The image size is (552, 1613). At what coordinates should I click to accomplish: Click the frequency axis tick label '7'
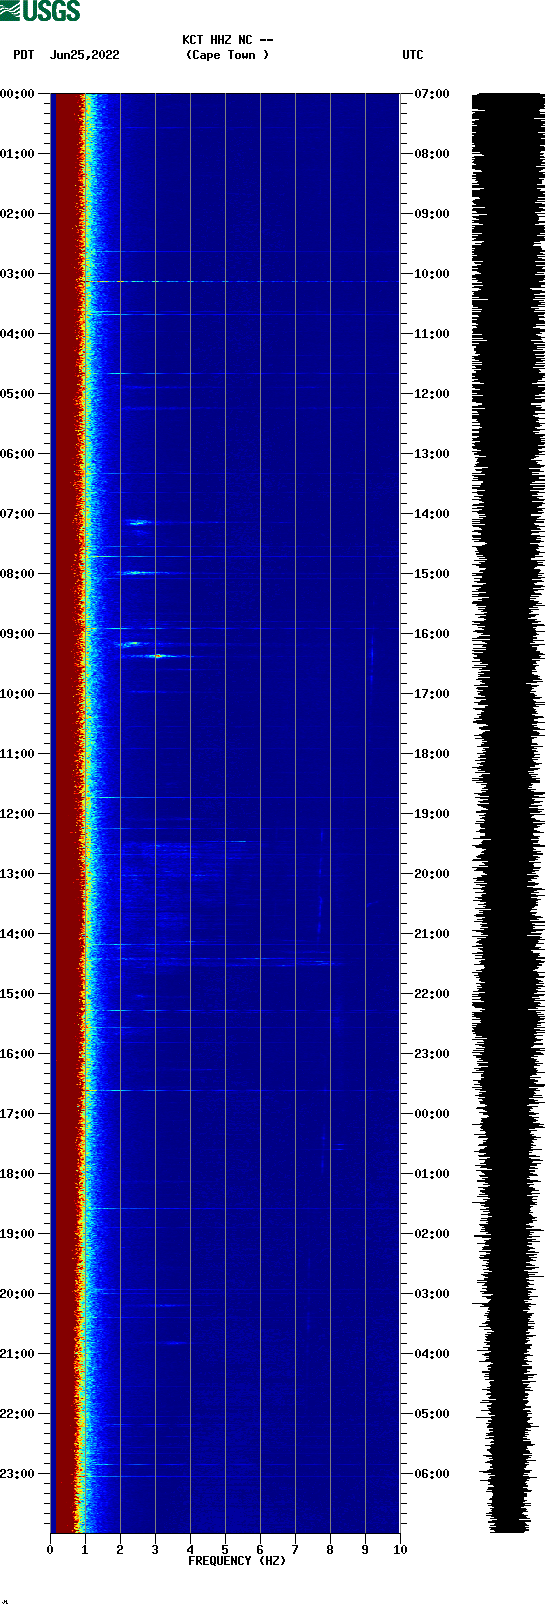[295, 1550]
